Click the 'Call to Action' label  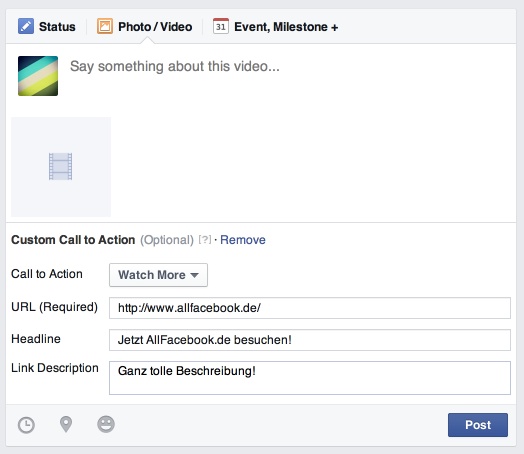click(x=47, y=274)
